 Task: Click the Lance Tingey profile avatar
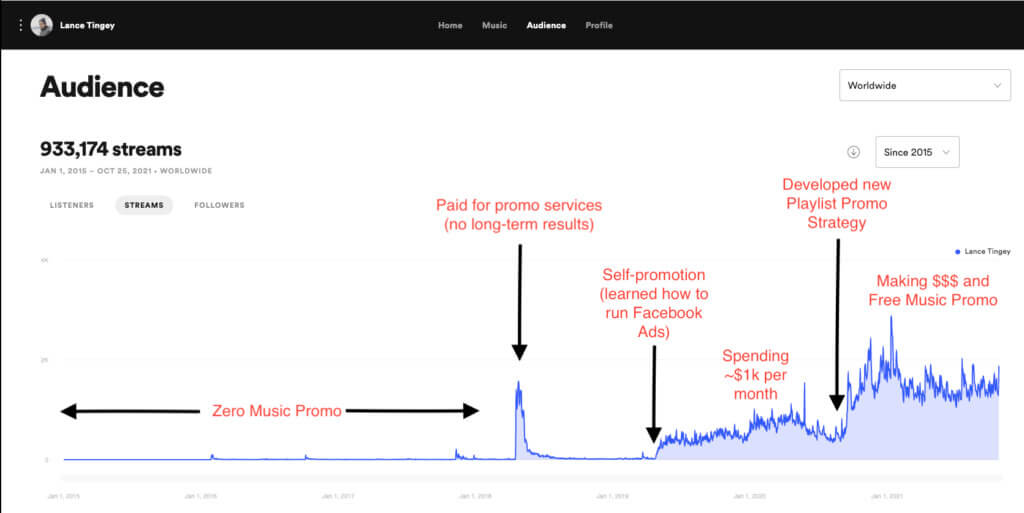pyautogui.click(x=42, y=25)
